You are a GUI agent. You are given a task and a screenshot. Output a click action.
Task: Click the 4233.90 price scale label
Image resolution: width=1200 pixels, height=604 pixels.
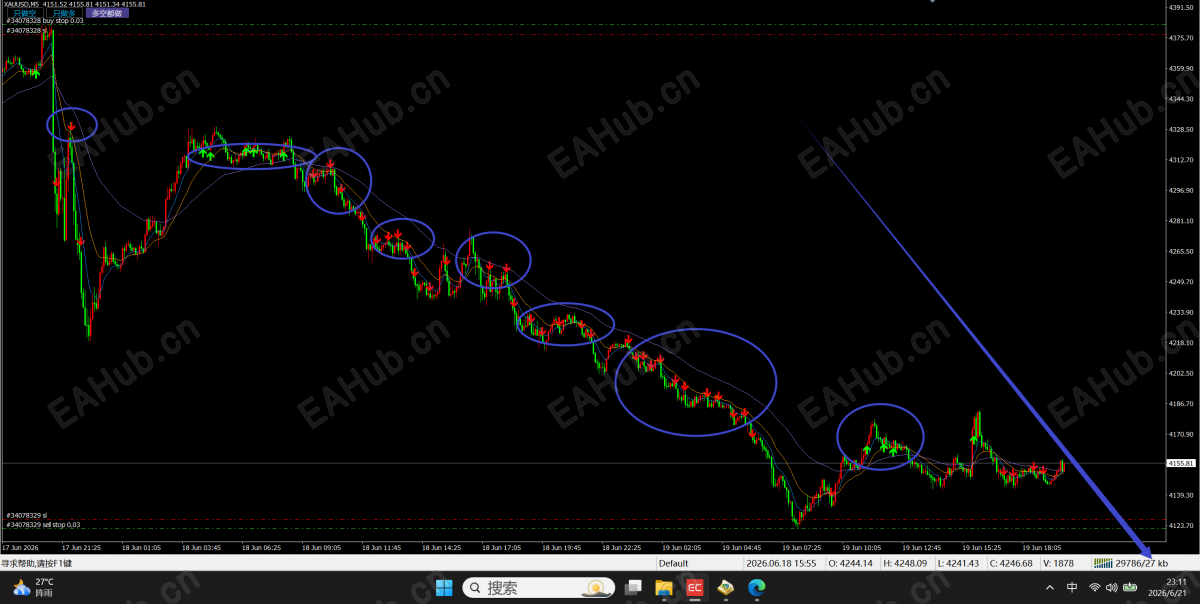tap(1181, 312)
